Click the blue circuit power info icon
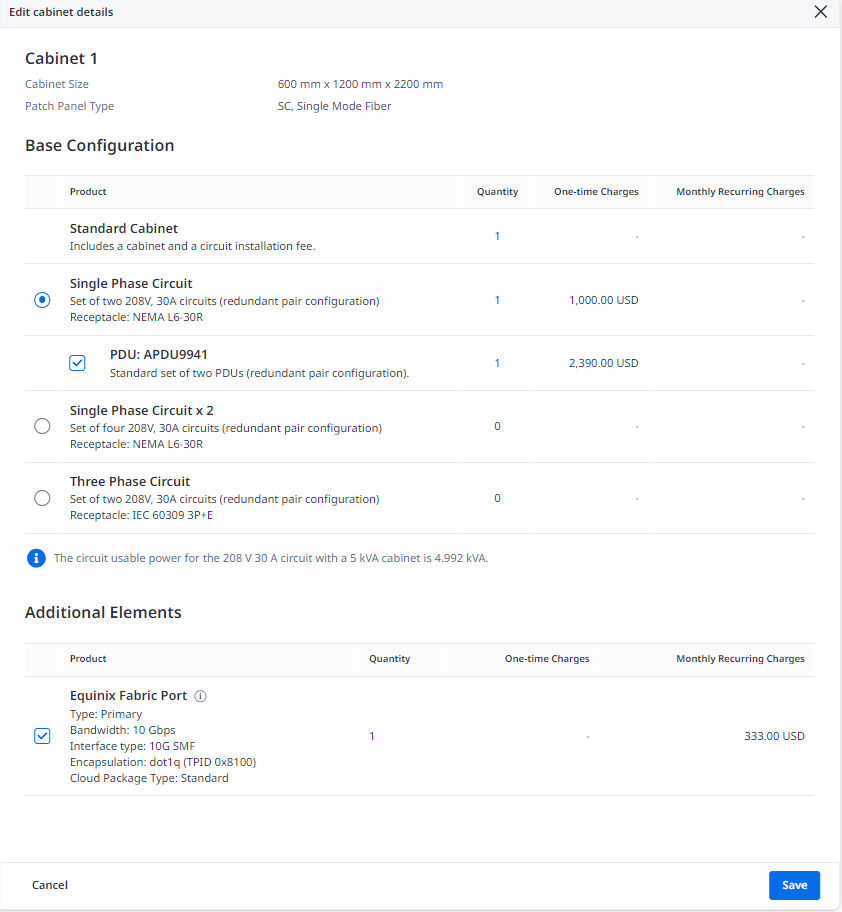The image size is (842, 912). point(36,558)
